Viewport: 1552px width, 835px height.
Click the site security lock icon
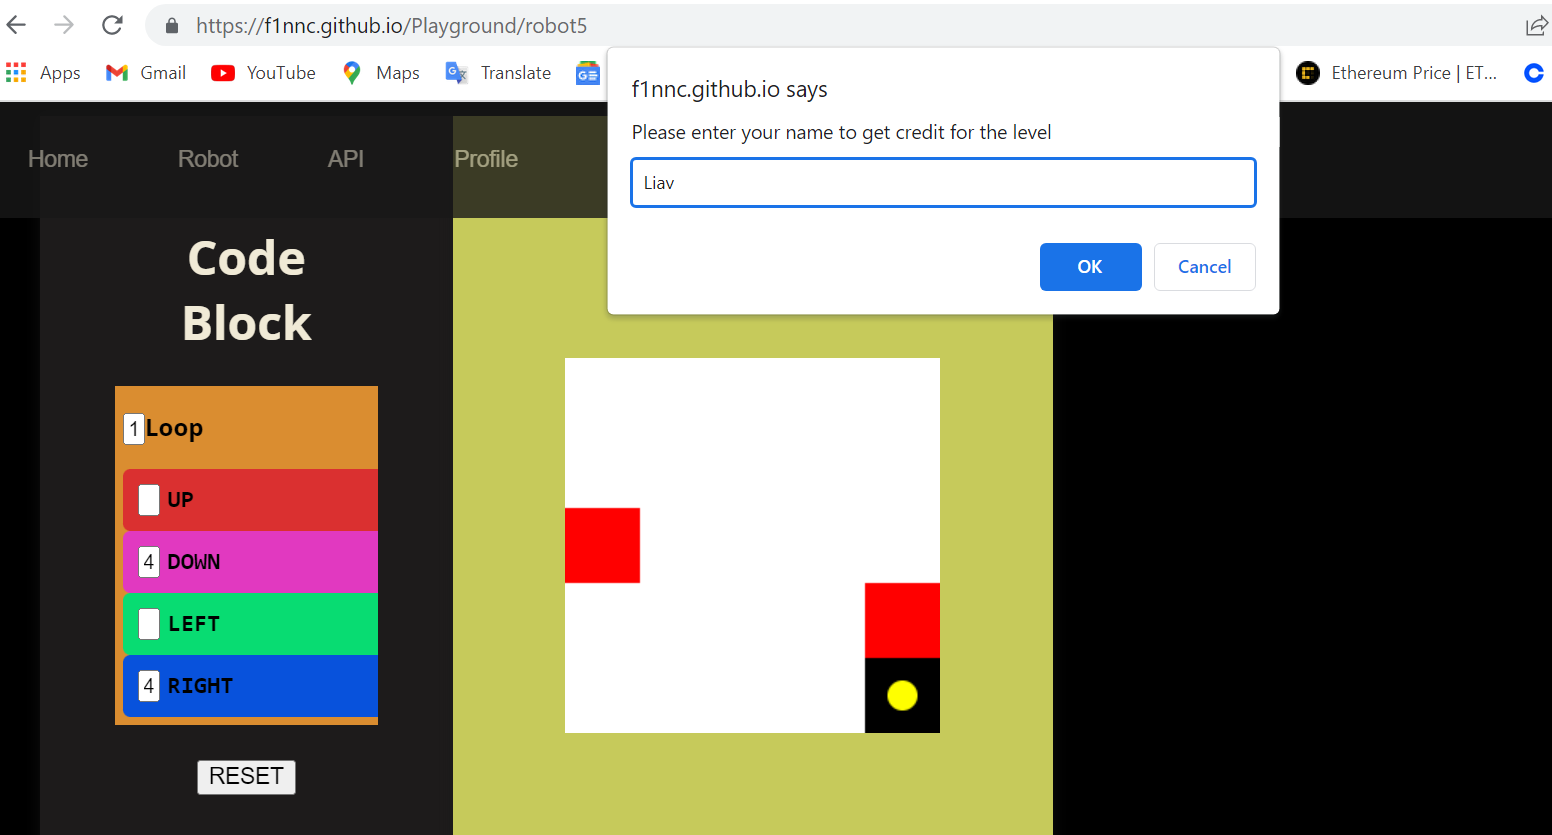(x=170, y=25)
